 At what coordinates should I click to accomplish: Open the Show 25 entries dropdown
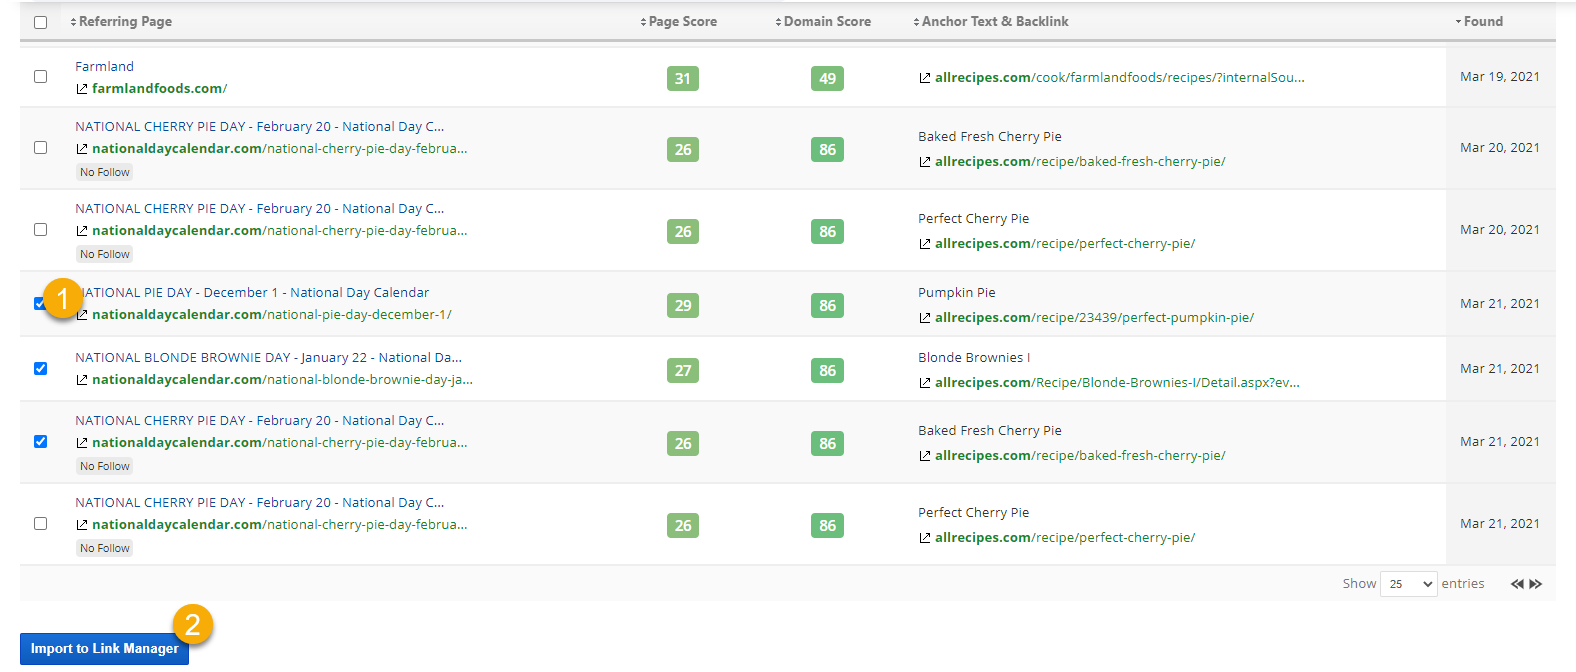(1408, 584)
